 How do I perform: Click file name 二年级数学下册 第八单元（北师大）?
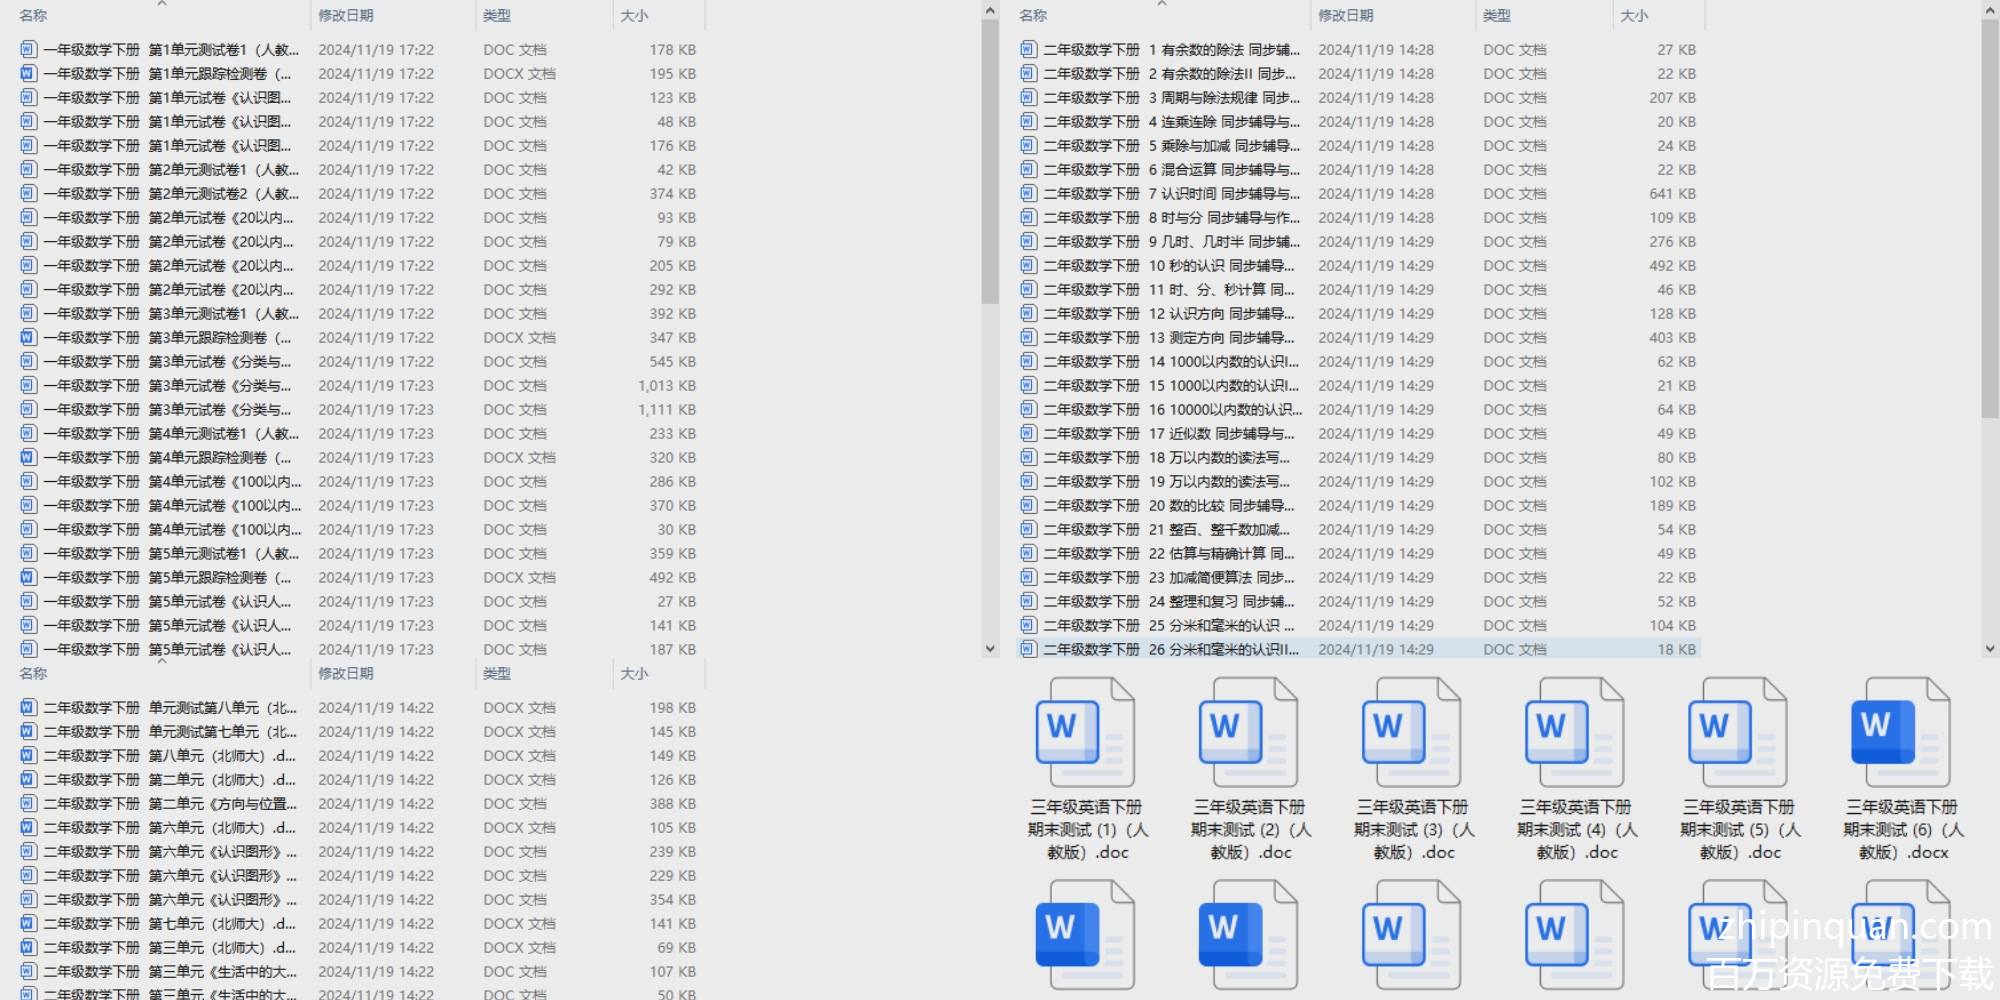click(x=170, y=755)
